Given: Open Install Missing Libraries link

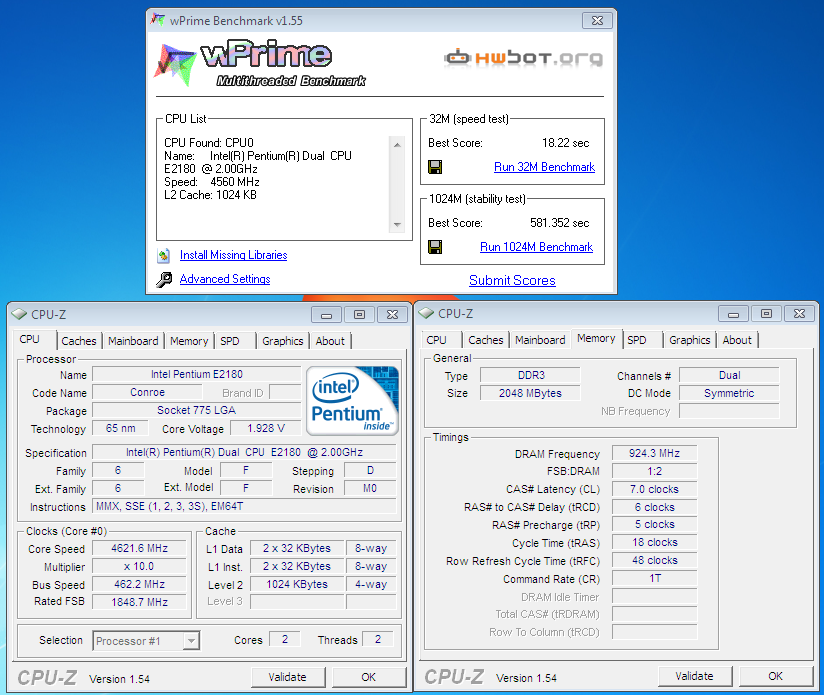Looking at the screenshot, I should click(233, 255).
